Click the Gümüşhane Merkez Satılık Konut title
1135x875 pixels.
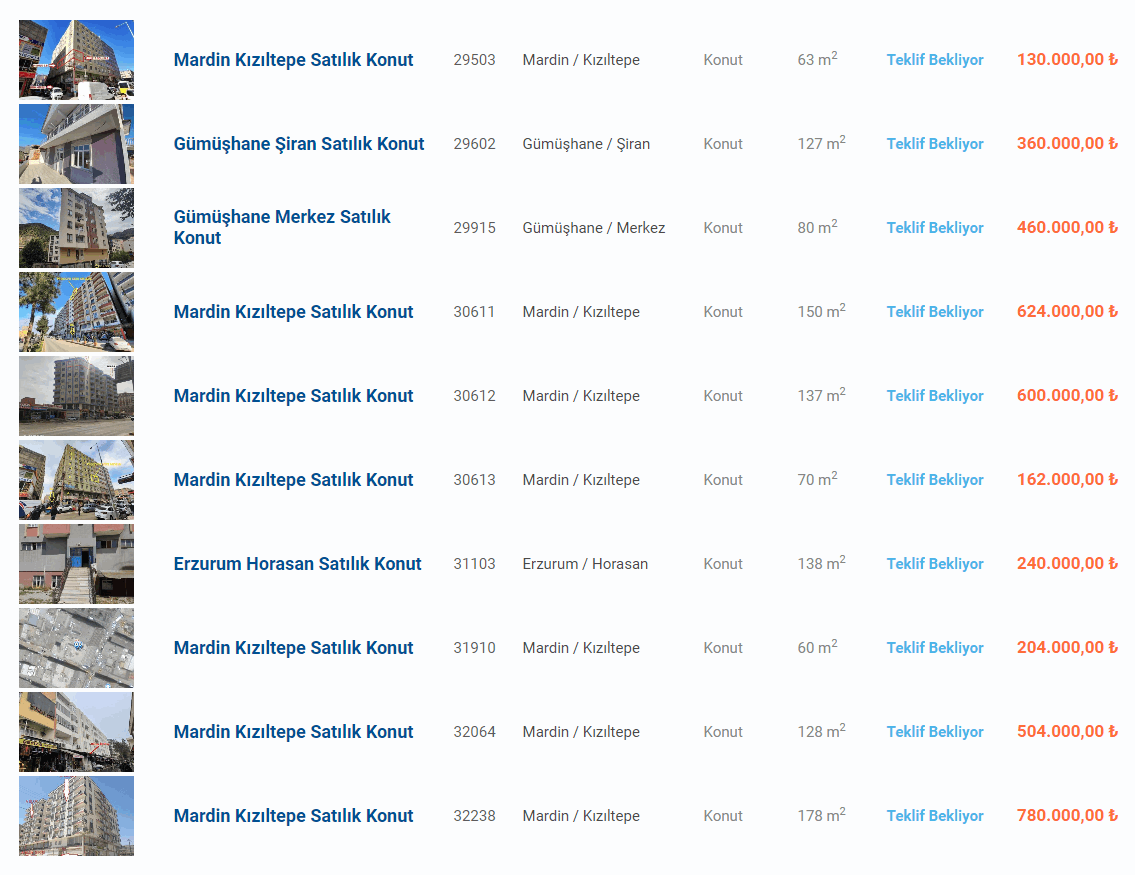[x=282, y=227]
